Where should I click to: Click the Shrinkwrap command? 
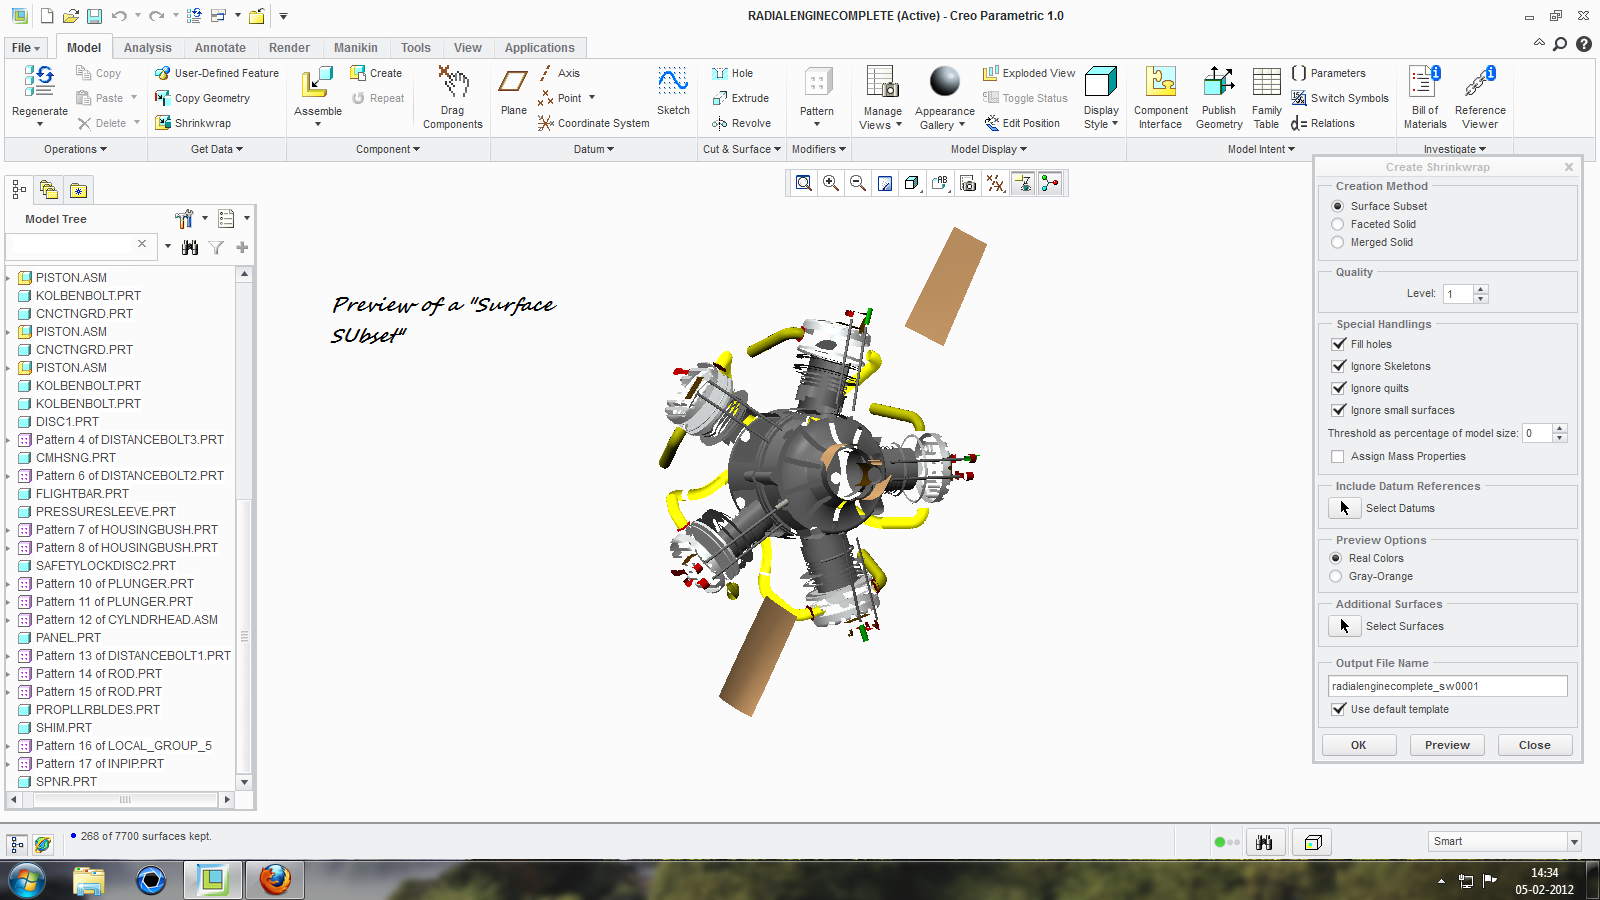(x=193, y=123)
